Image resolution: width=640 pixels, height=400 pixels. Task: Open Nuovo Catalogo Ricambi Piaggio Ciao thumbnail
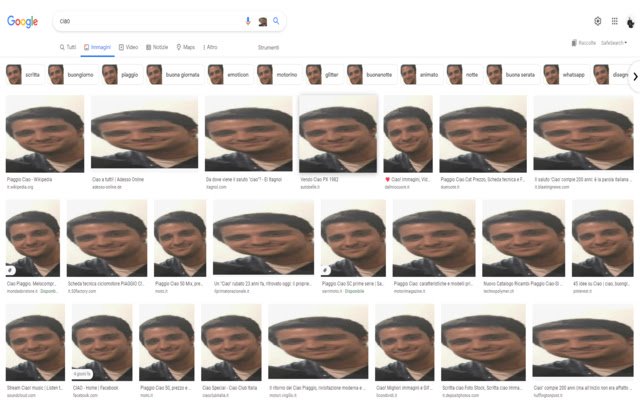[x=524, y=238]
